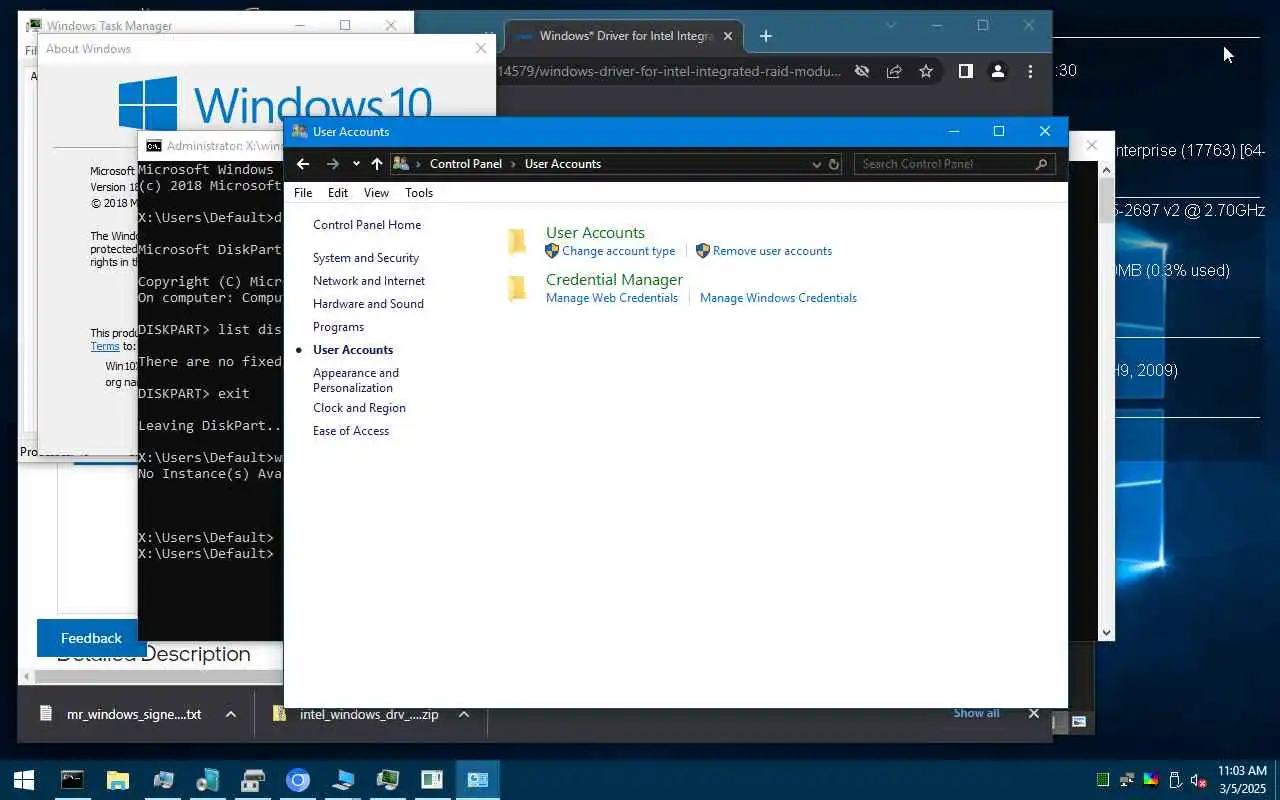Go to System and Security category
This screenshot has width=1280, height=800.
(x=366, y=258)
